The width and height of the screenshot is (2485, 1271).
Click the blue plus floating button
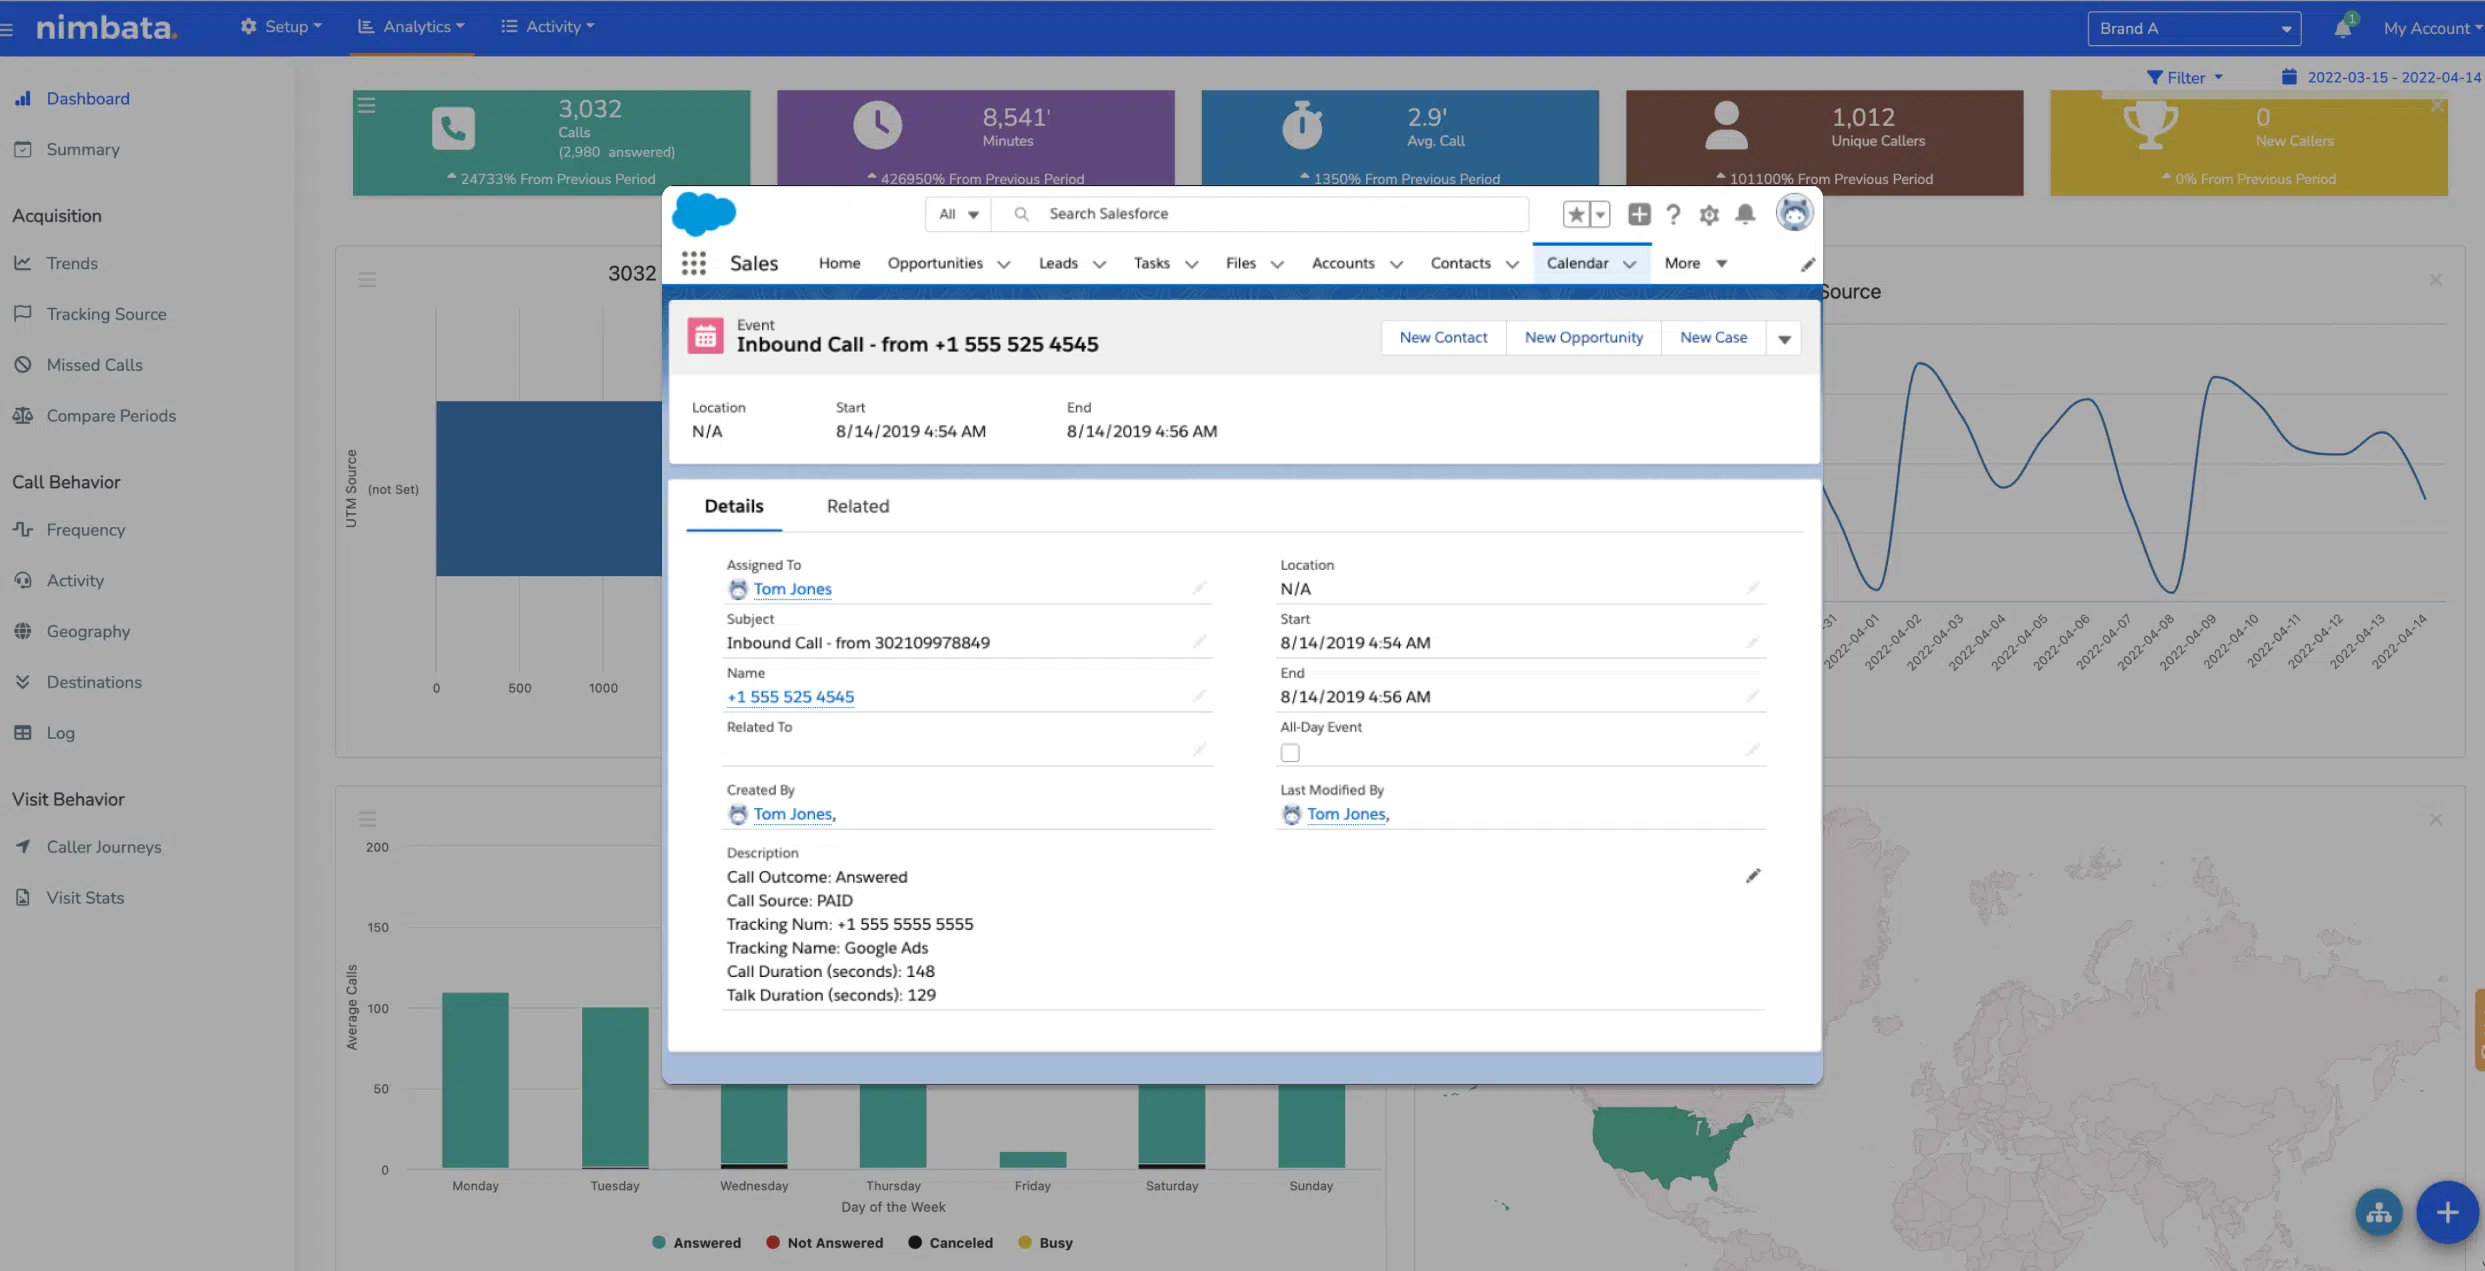2447,1212
